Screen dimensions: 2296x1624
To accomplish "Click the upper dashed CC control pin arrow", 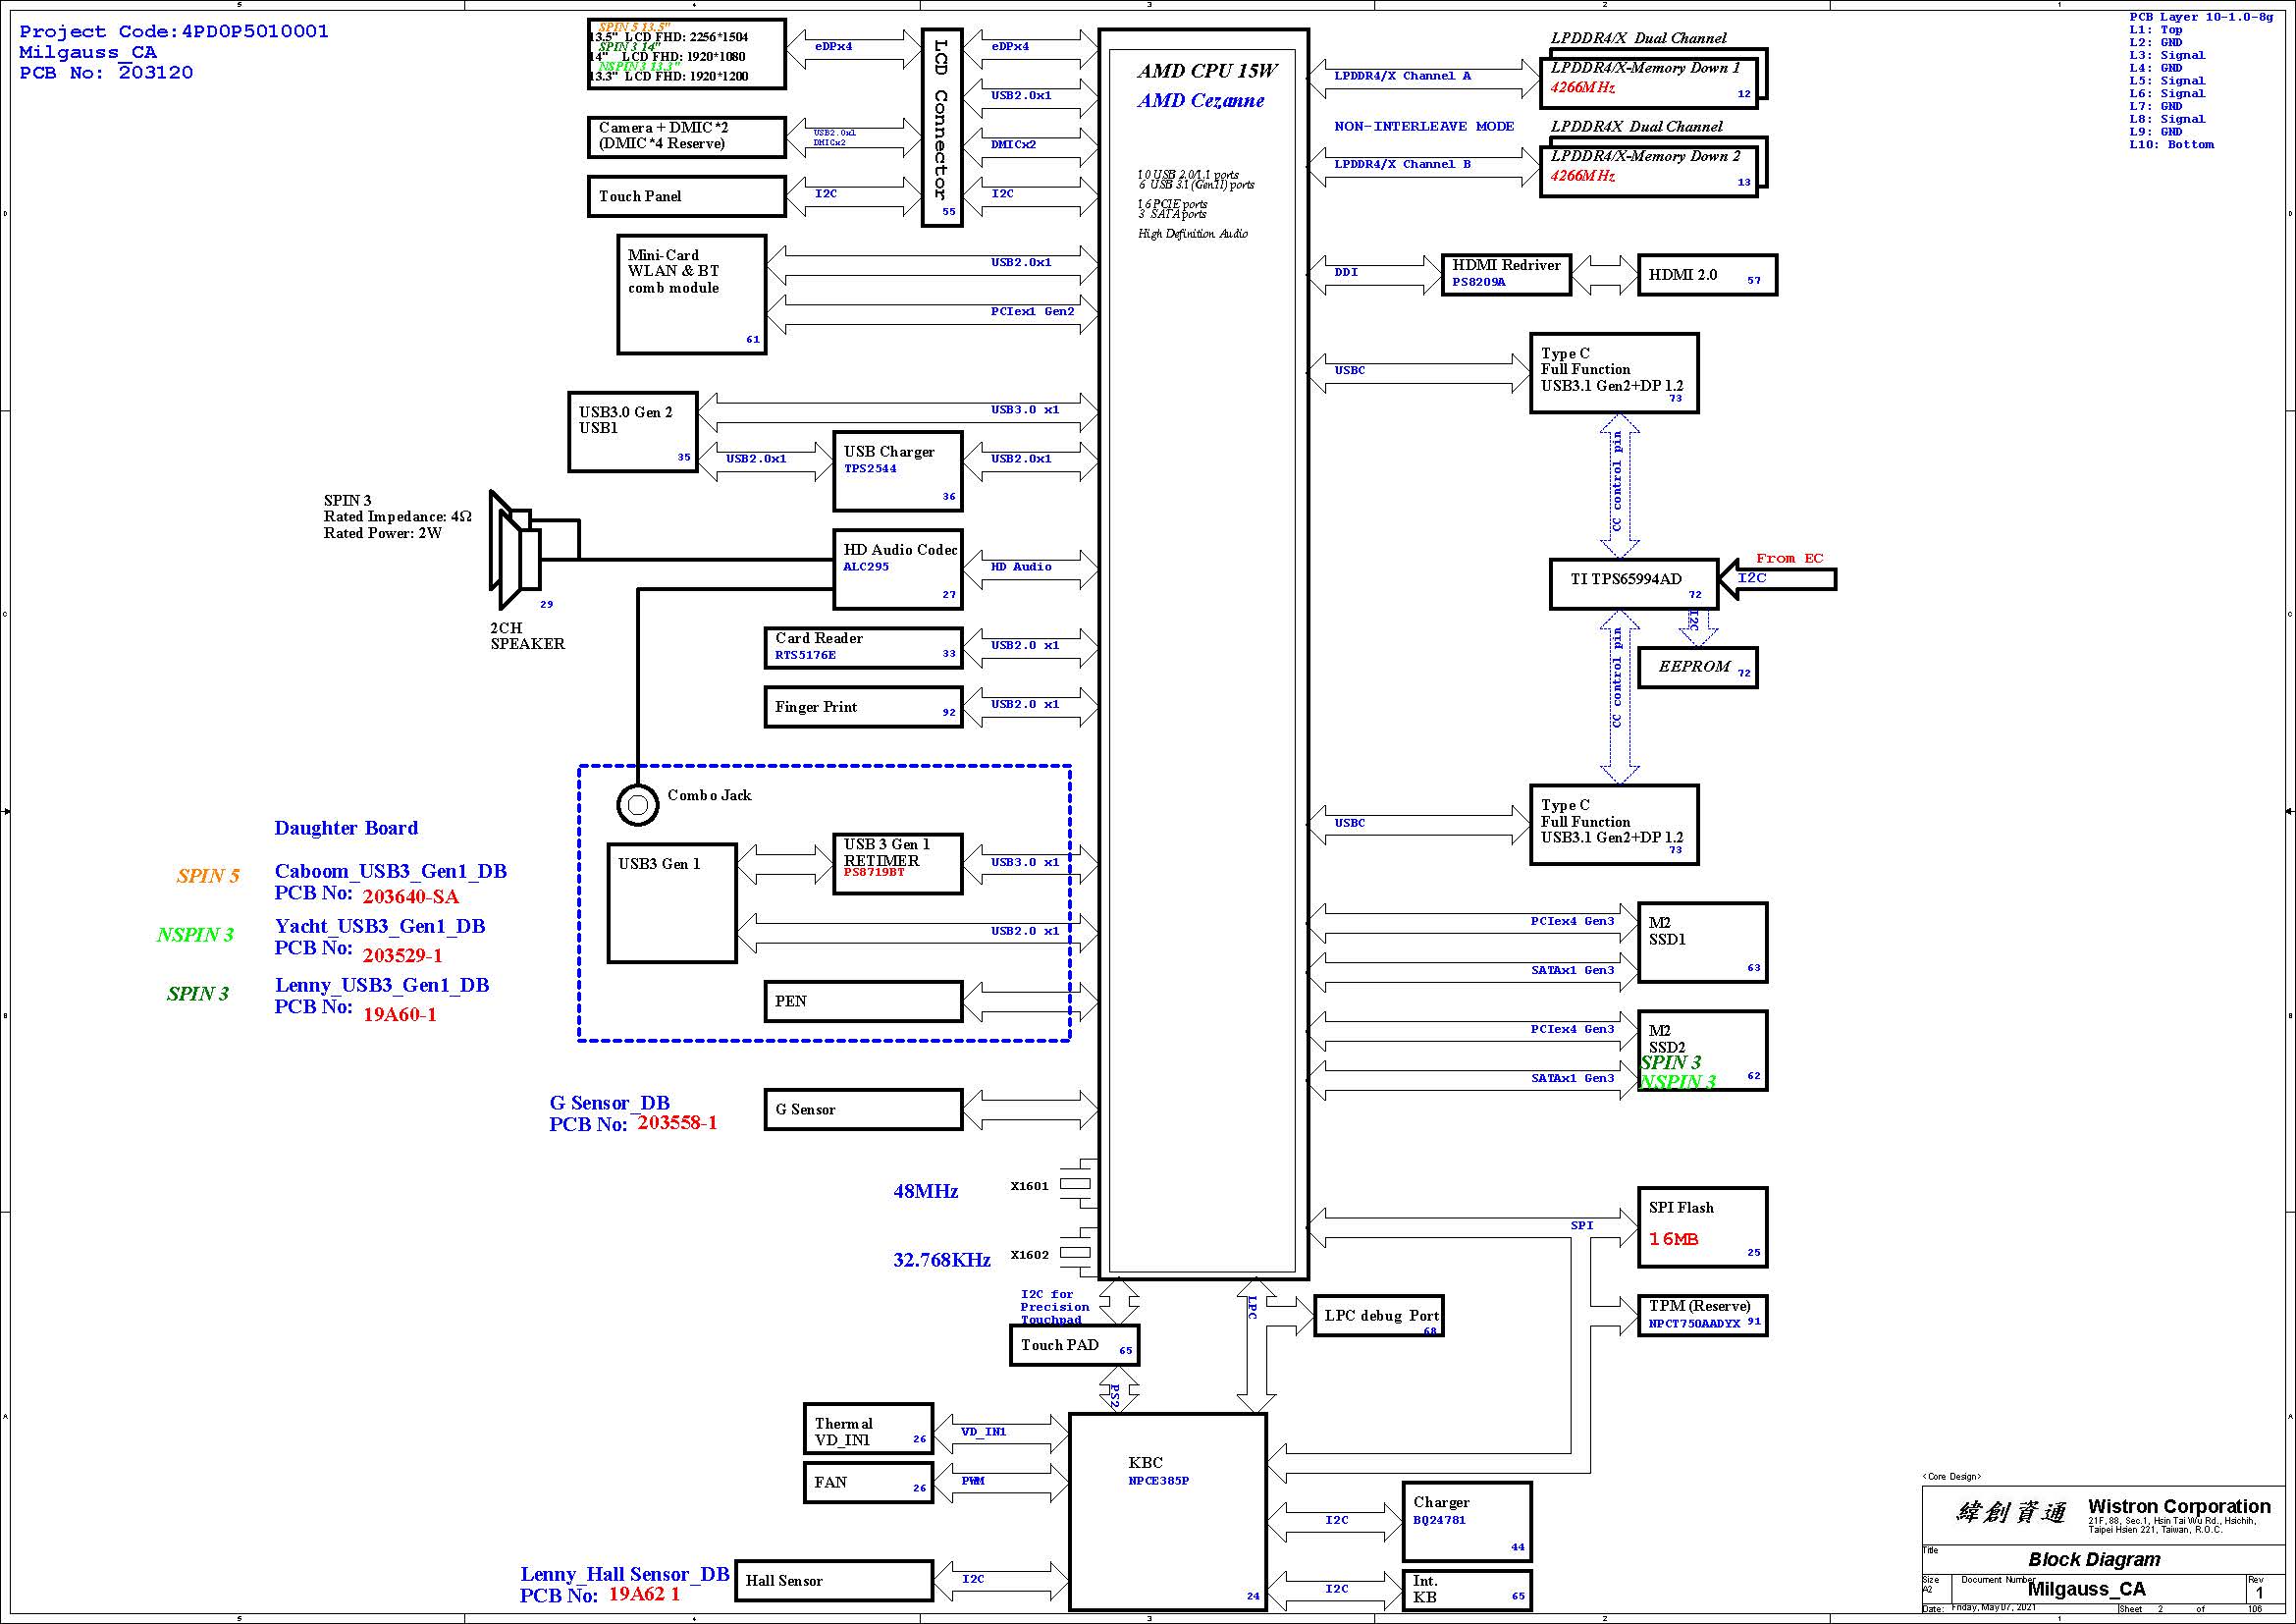I will 1619,485.
